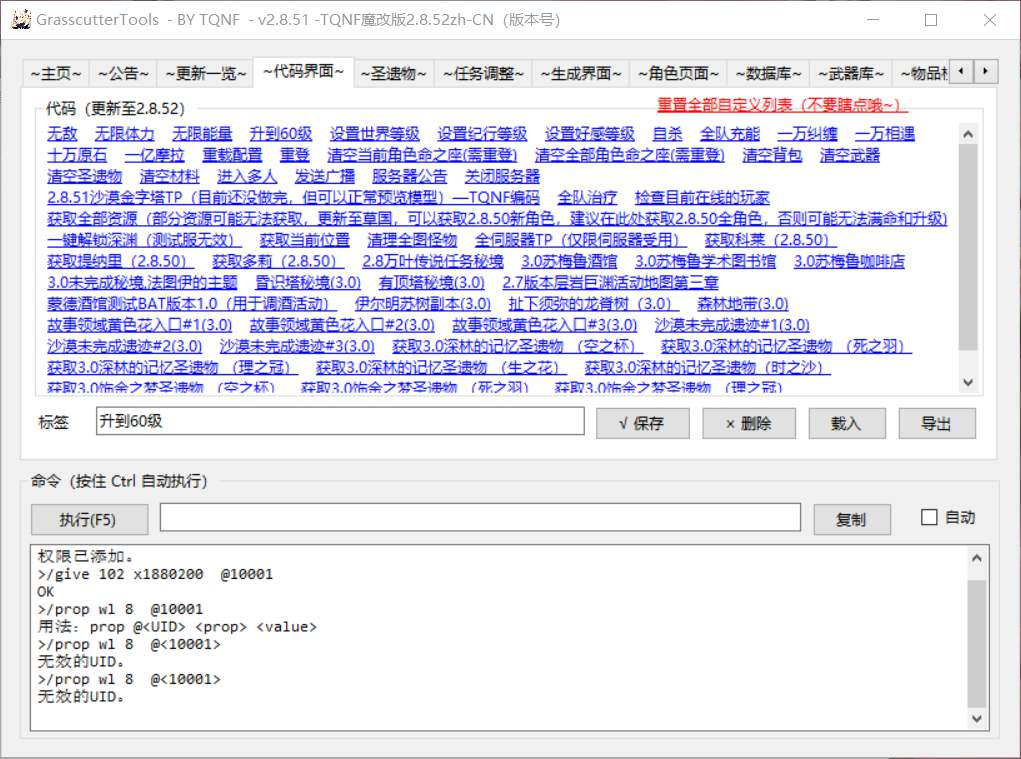This screenshot has height=759, width=1021.
Task: Click the 执行(F5) button
Action: coord(89,519)
